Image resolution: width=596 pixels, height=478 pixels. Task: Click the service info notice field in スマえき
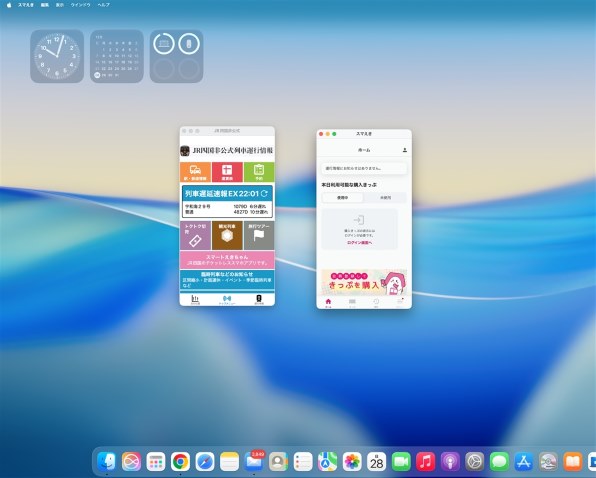coord(364,168)
